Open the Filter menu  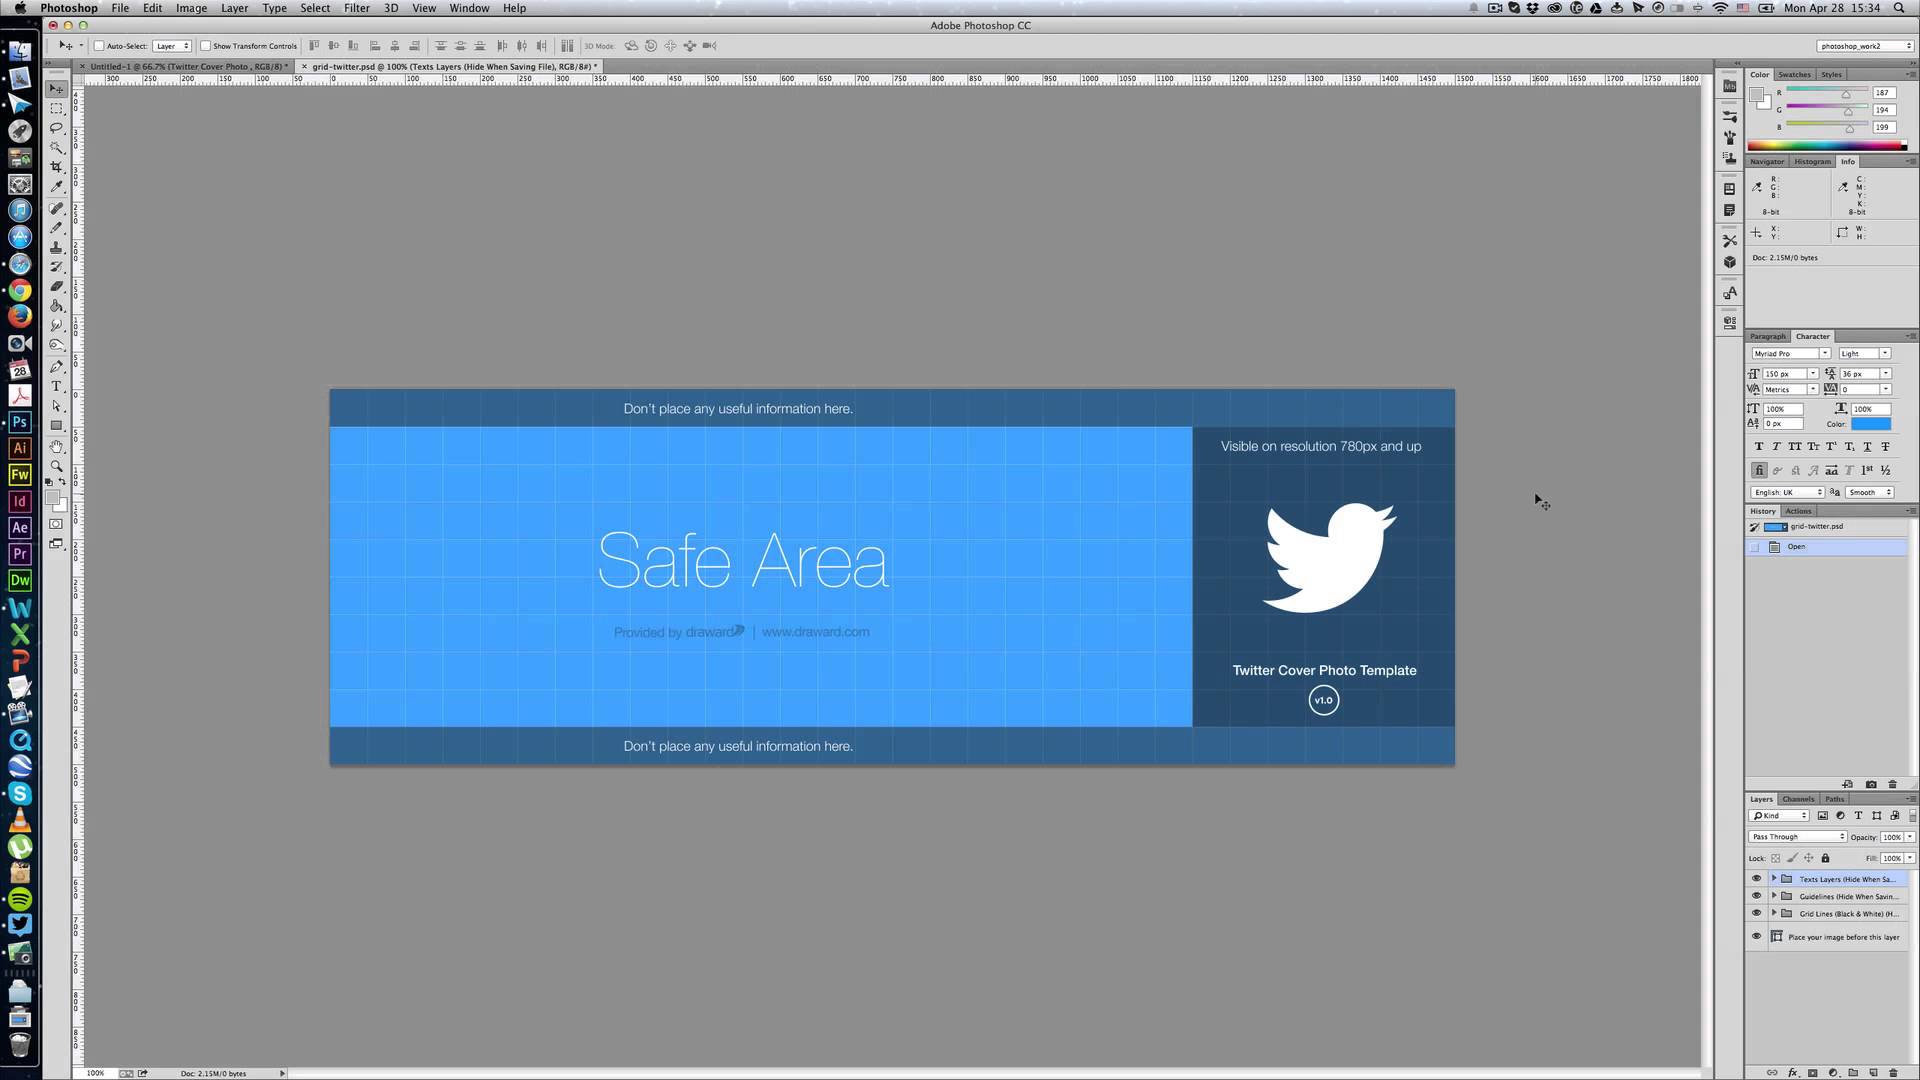(356, 8)
